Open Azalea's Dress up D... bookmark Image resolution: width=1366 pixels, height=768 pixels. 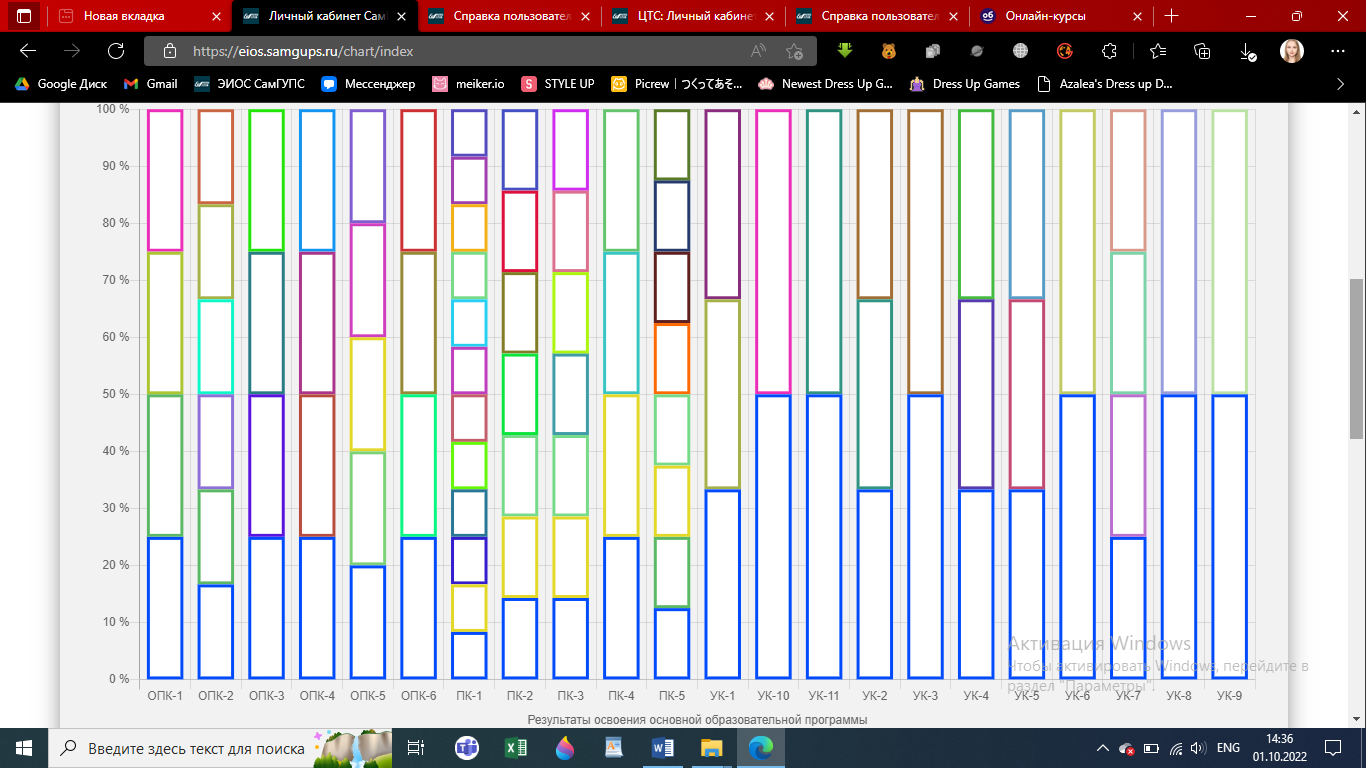[1105, 84]
